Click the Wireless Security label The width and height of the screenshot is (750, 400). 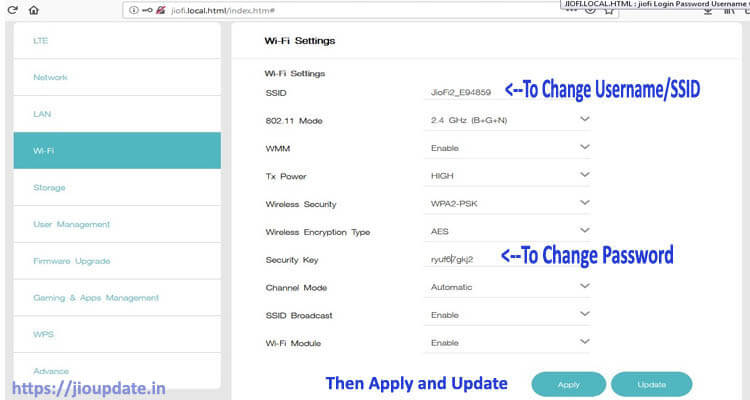(301, 204)
